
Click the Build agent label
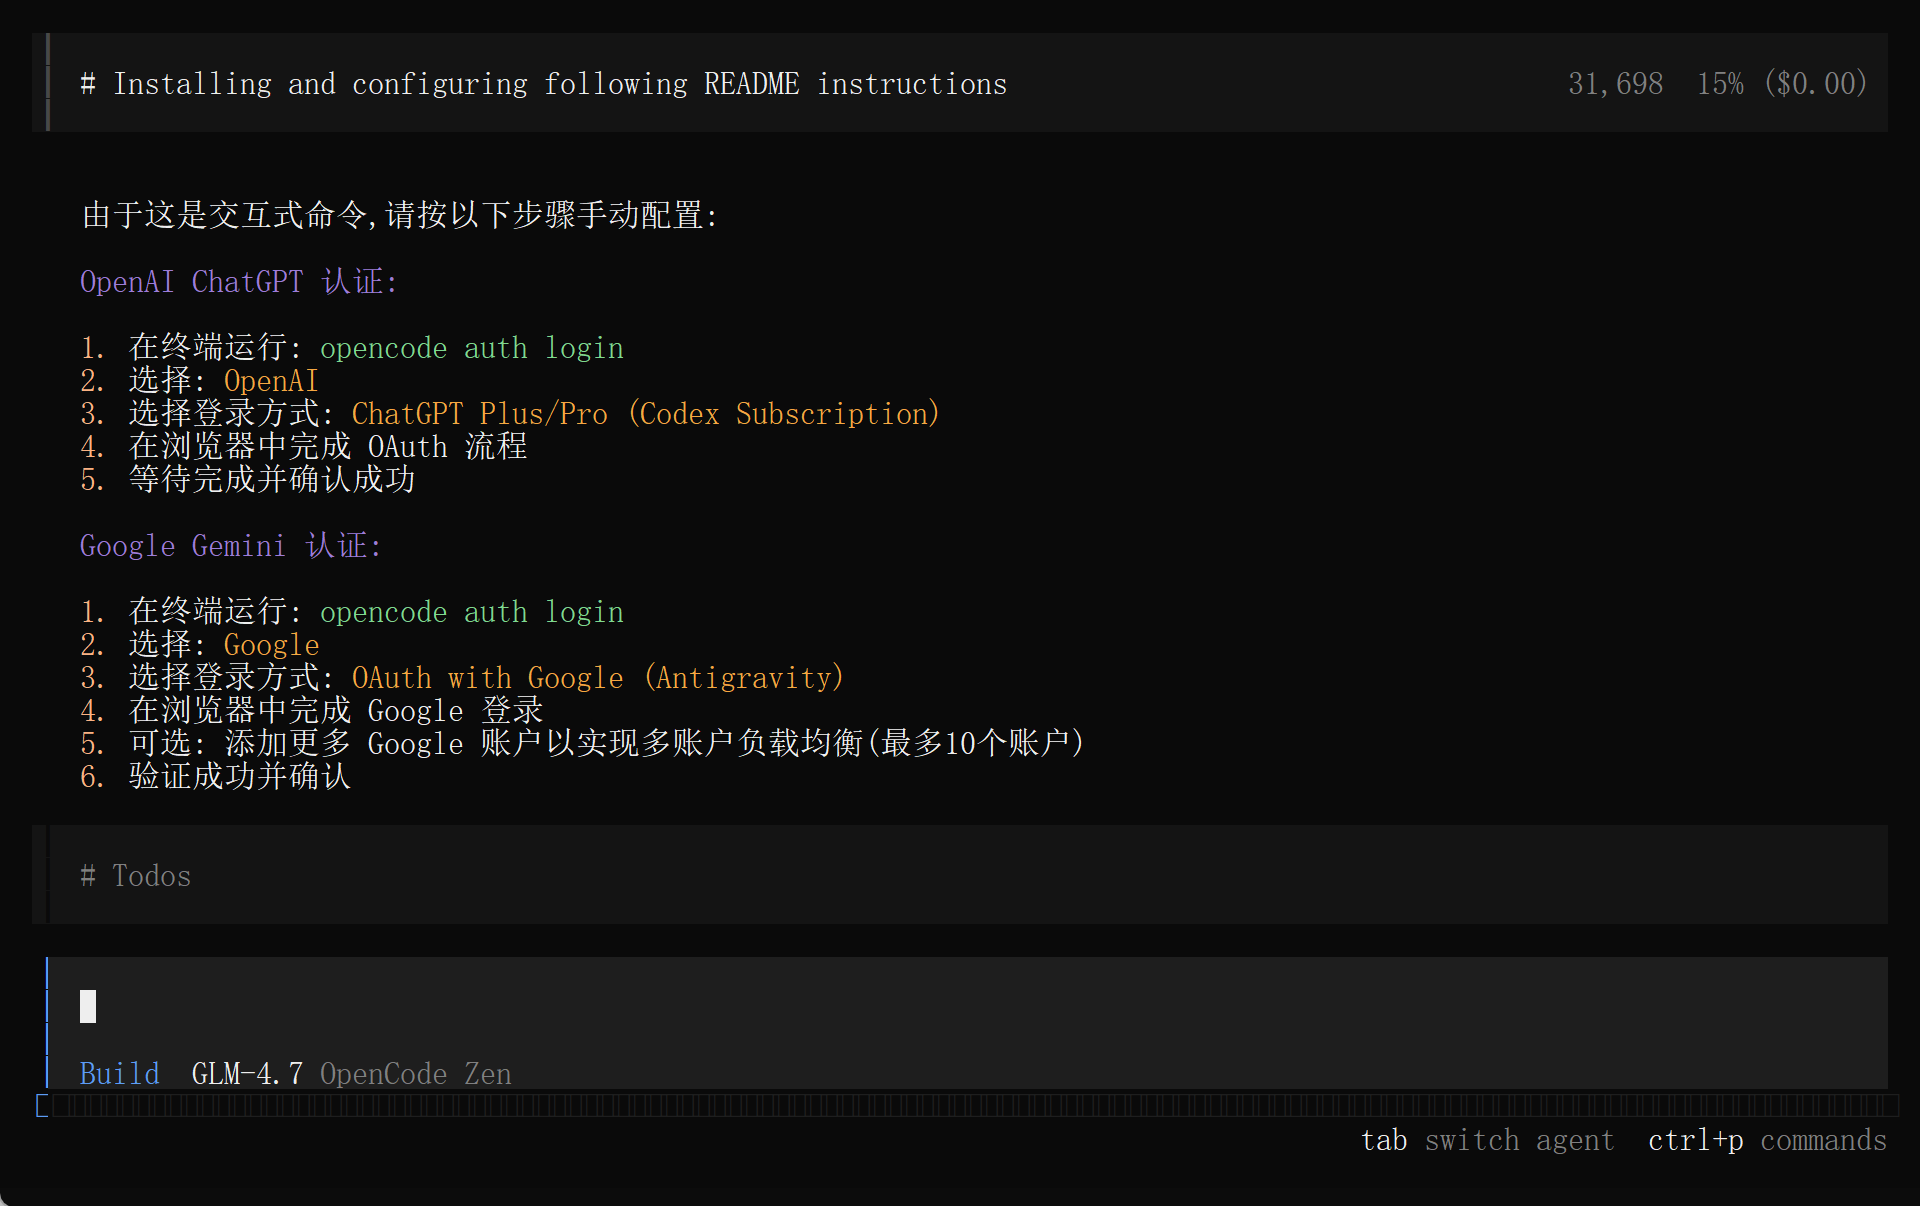click(x=119, y=1074)
